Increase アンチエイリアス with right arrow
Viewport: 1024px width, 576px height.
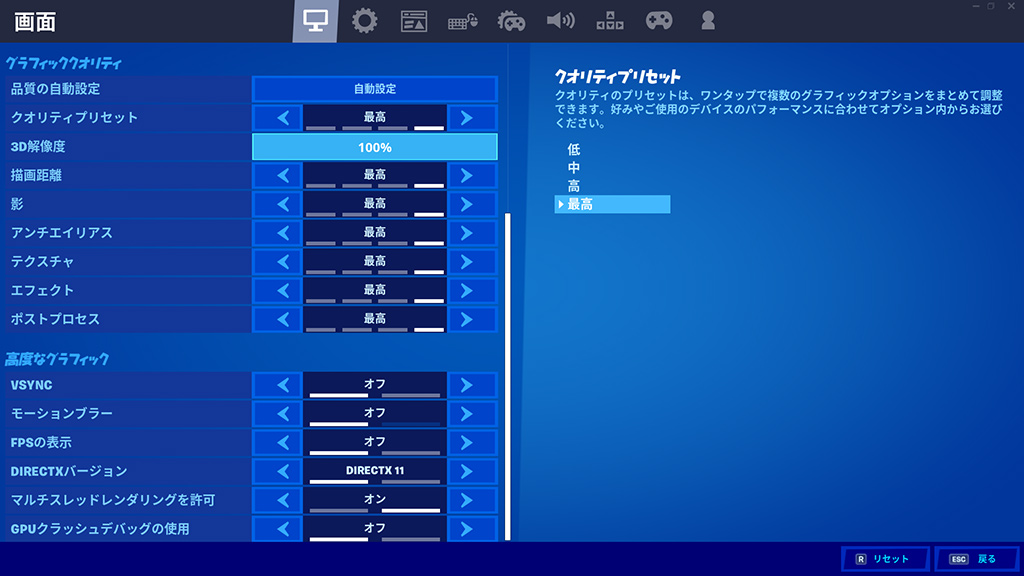(x=472, y=232)
